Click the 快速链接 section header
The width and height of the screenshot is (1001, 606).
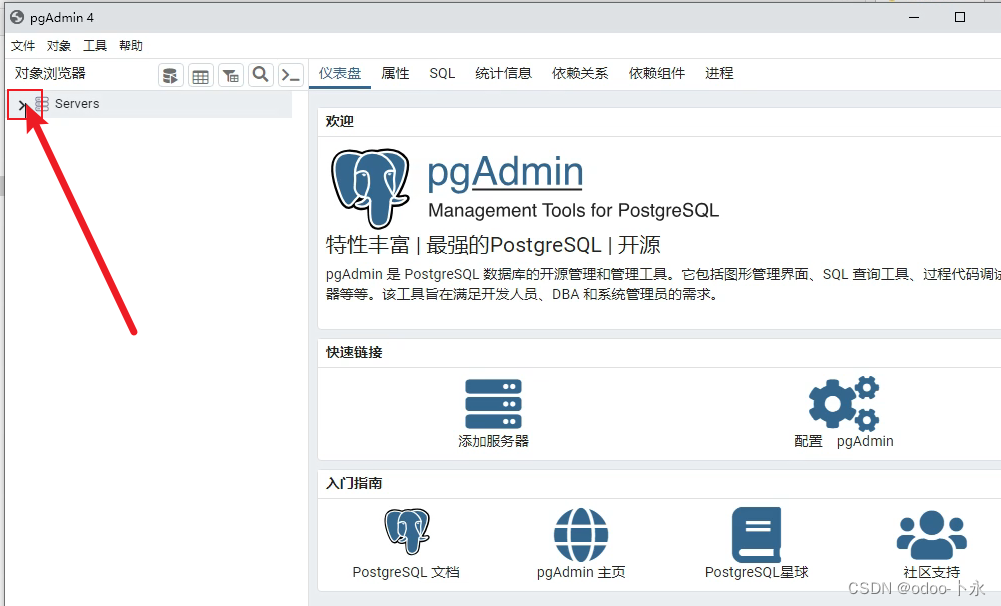tap(354, 352)
